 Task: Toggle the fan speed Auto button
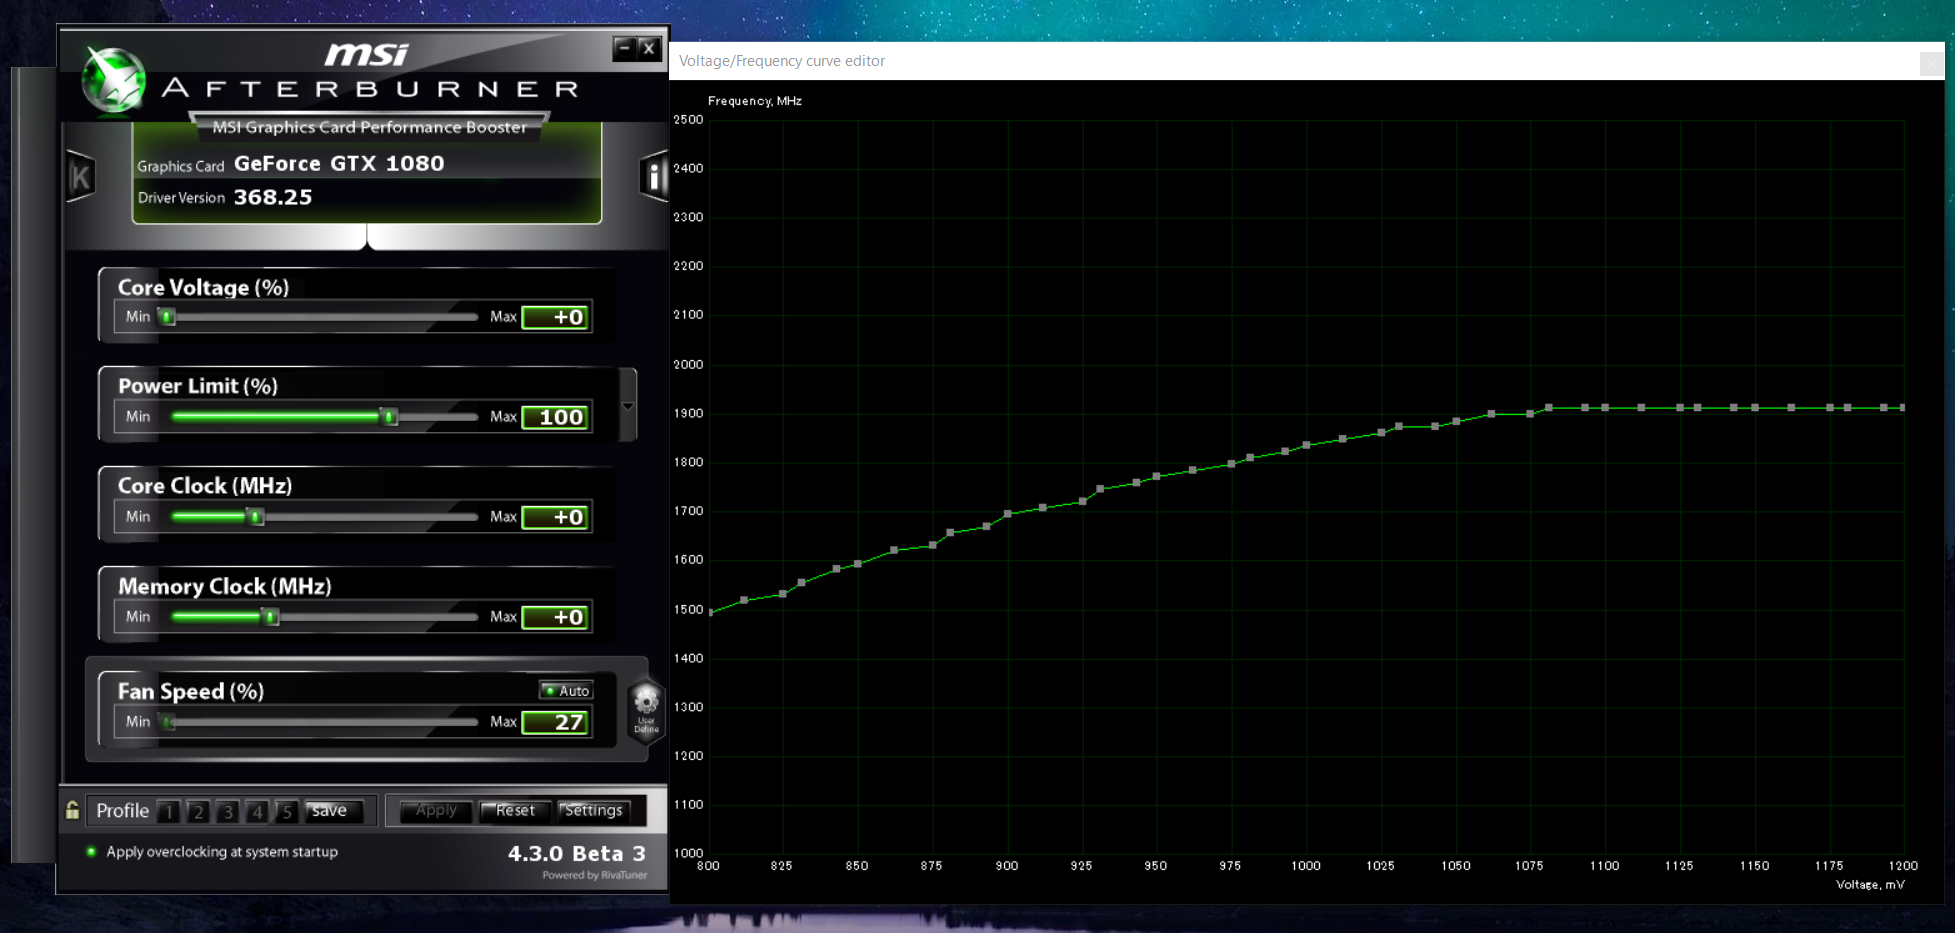click(566, 690)
